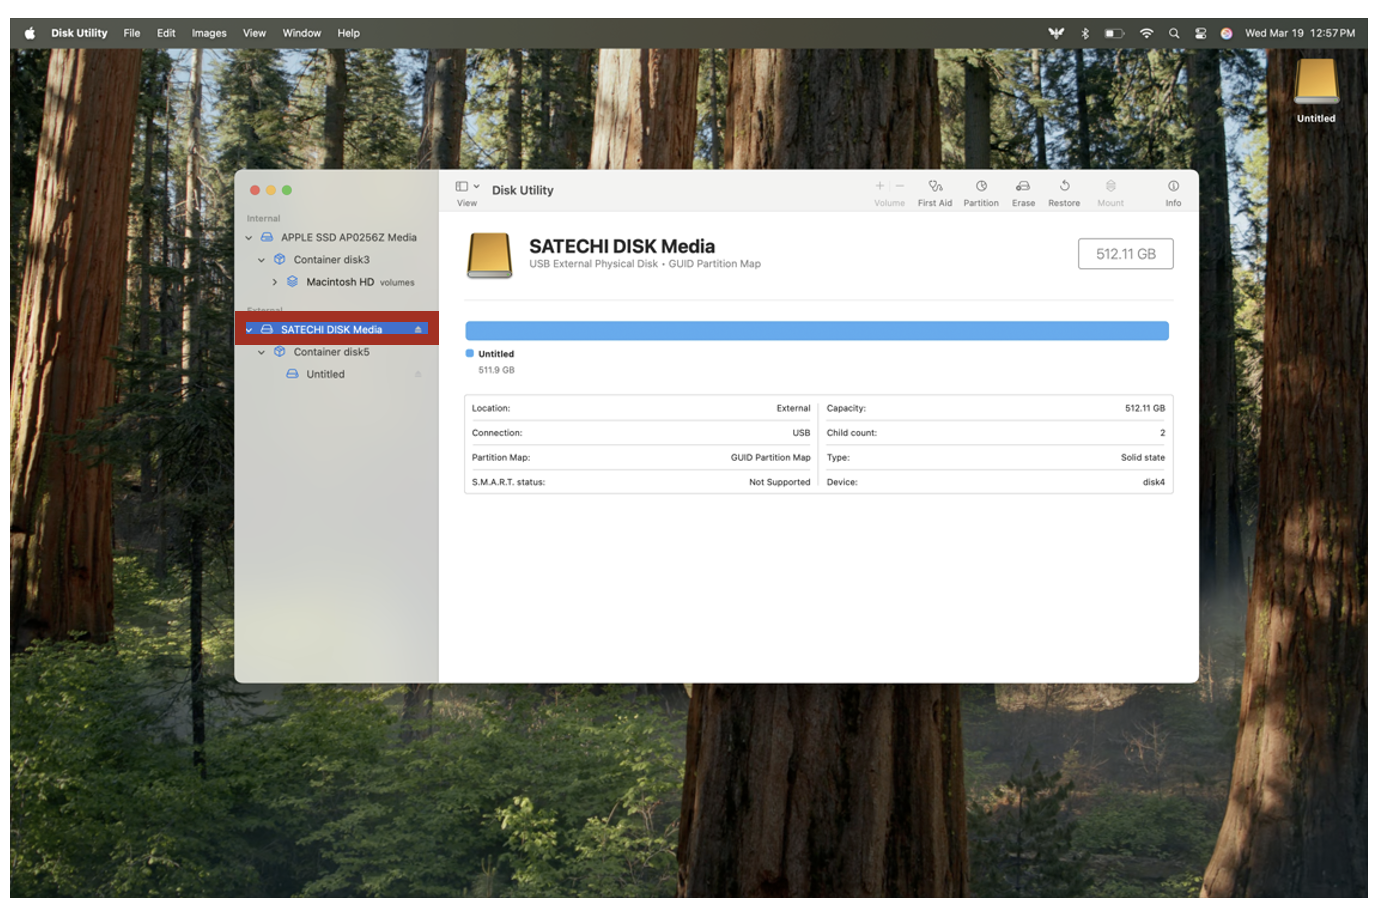Open the View sidebar dropdown
The width and height of the screenshot is (1376, 901).
(x=467, y=187)
